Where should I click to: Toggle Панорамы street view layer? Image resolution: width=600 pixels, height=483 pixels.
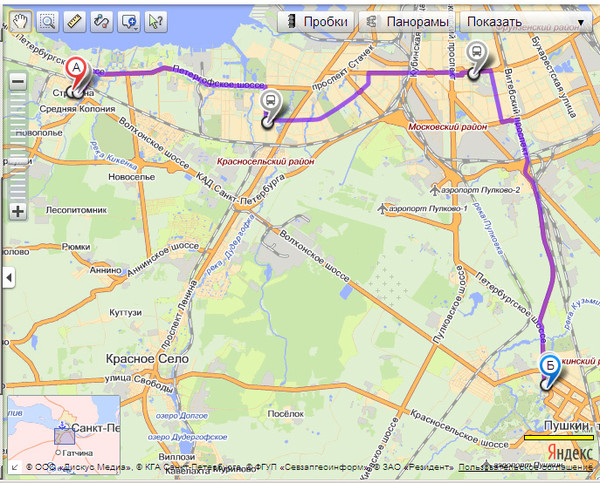pos(408,21)
